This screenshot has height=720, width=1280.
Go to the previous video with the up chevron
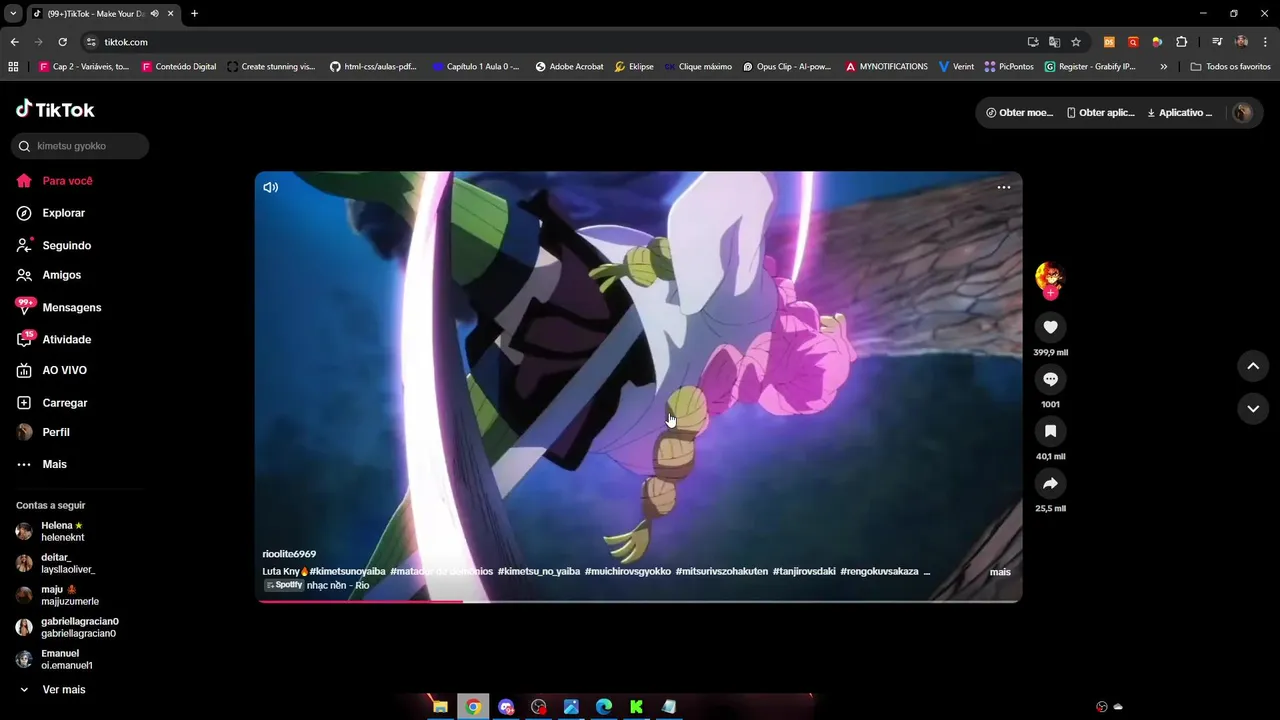(x=1253, y=366)
